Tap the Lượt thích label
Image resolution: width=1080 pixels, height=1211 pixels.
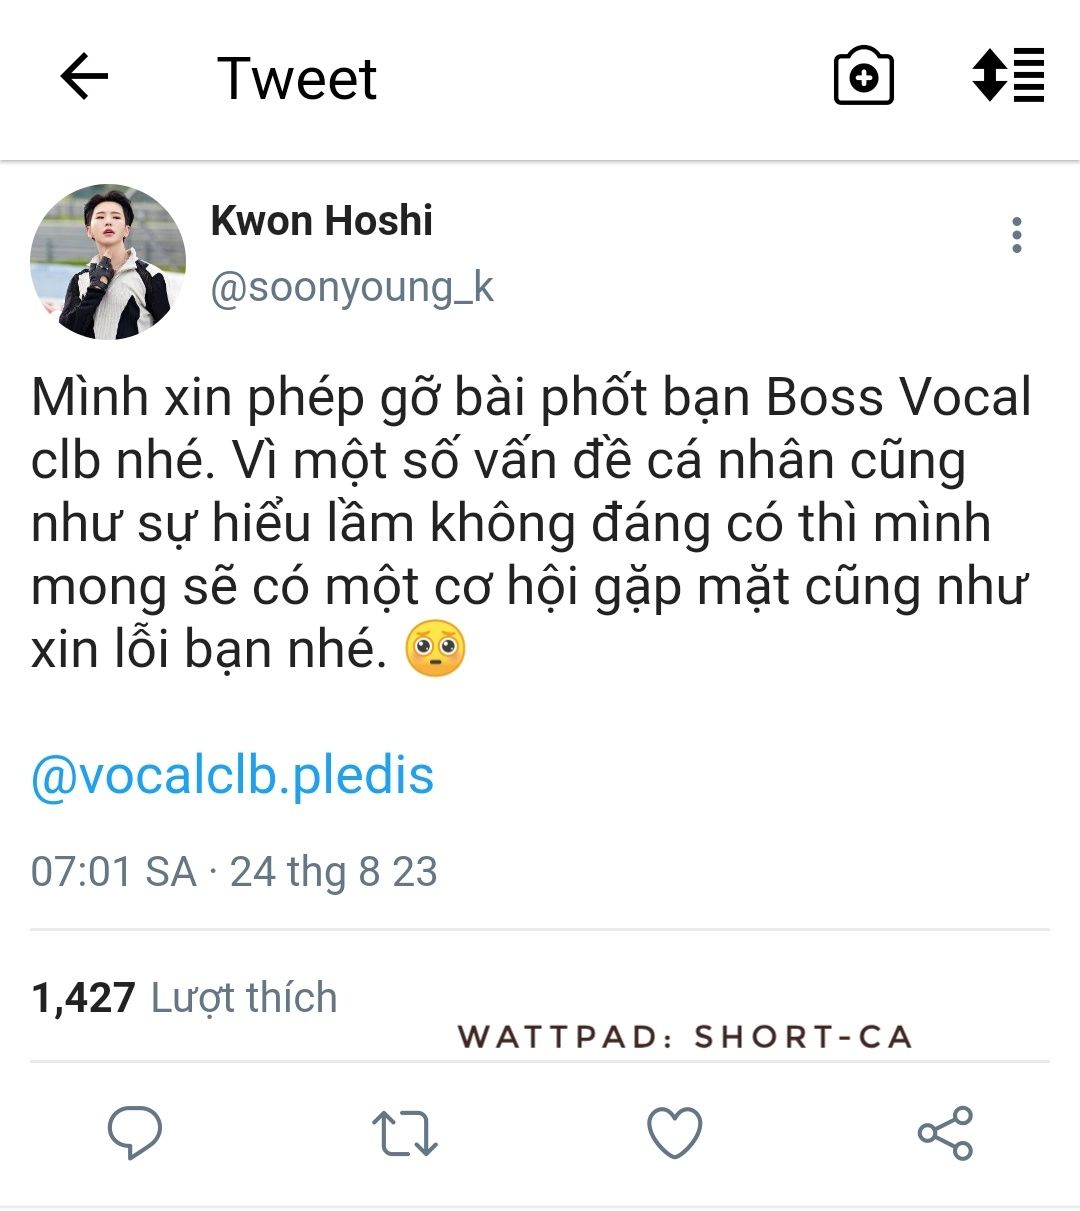point(244,998)
